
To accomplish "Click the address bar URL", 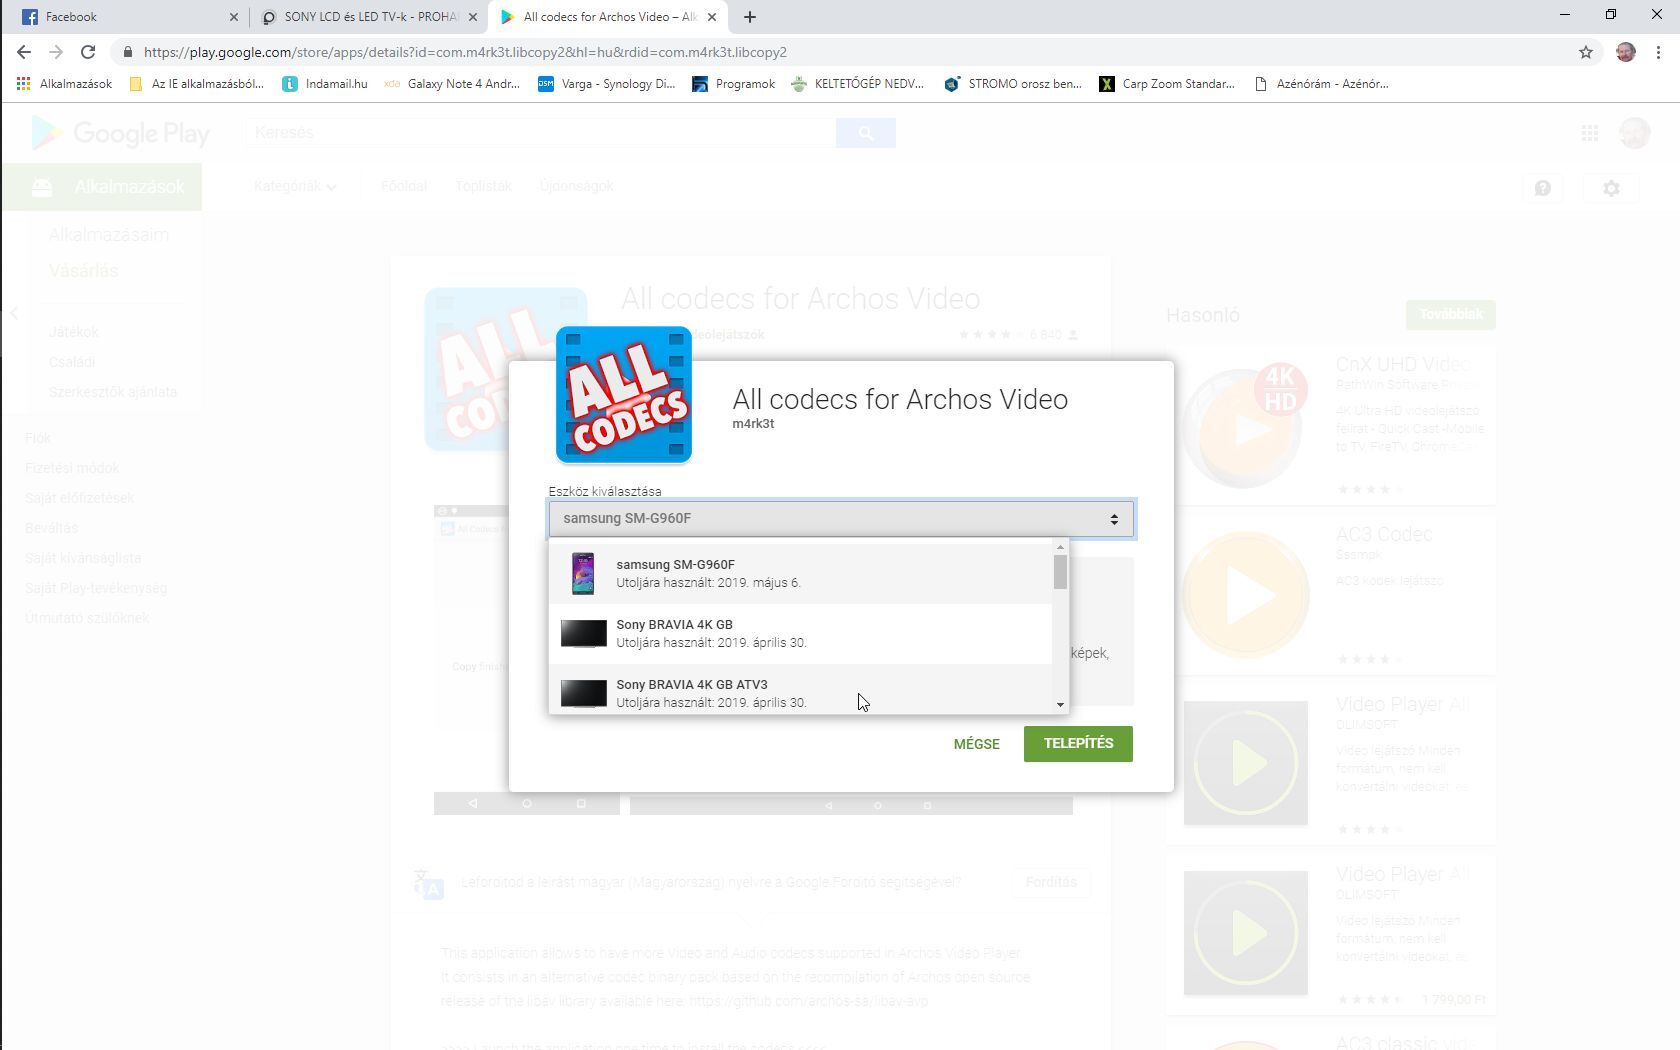I will tap(465, 52).
